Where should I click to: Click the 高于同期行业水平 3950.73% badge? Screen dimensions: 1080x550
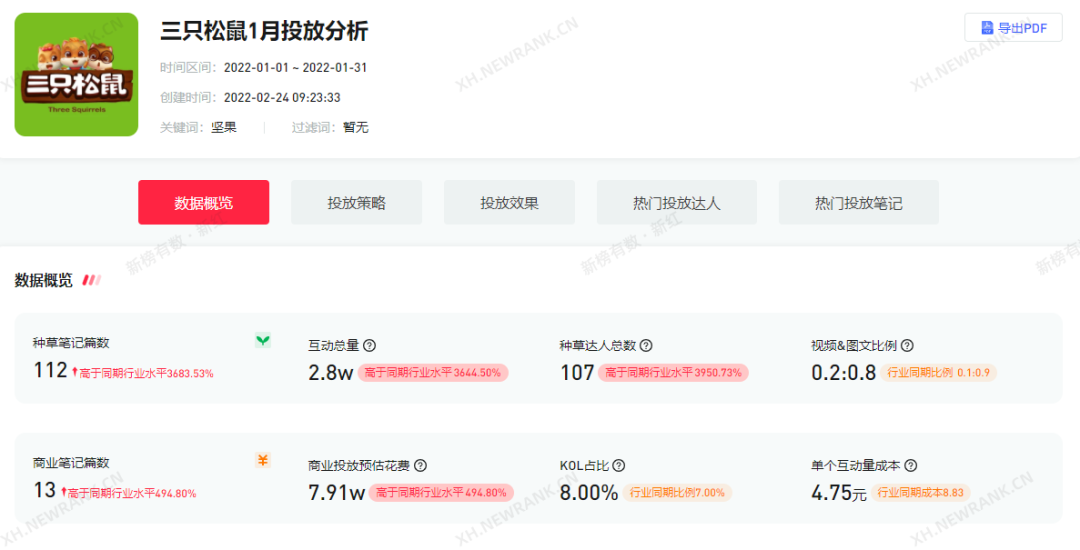(673, 372)
